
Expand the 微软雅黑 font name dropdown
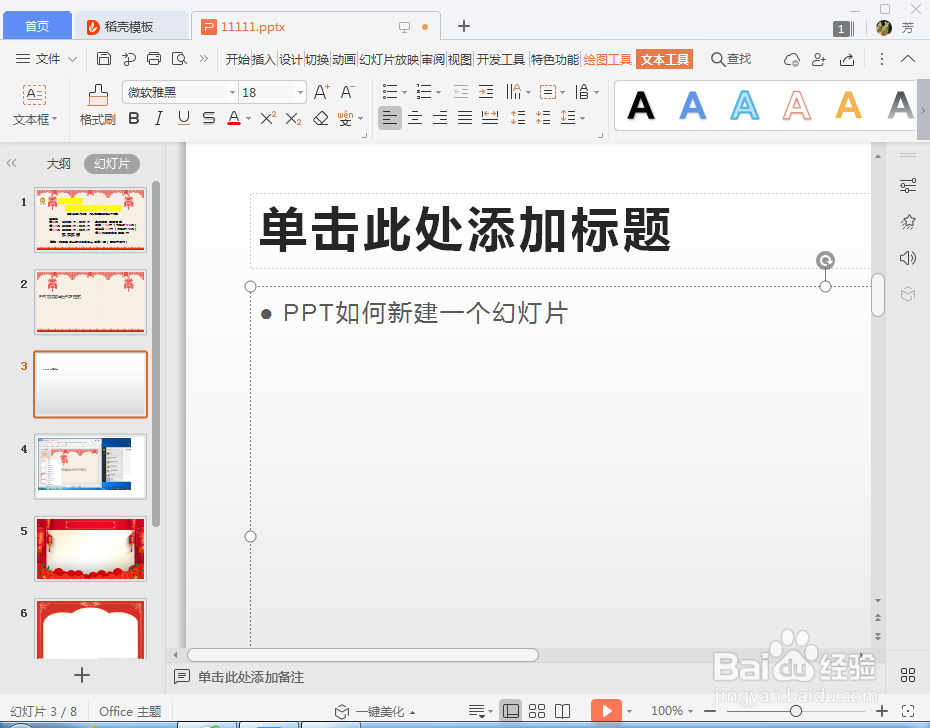(232, 91)
